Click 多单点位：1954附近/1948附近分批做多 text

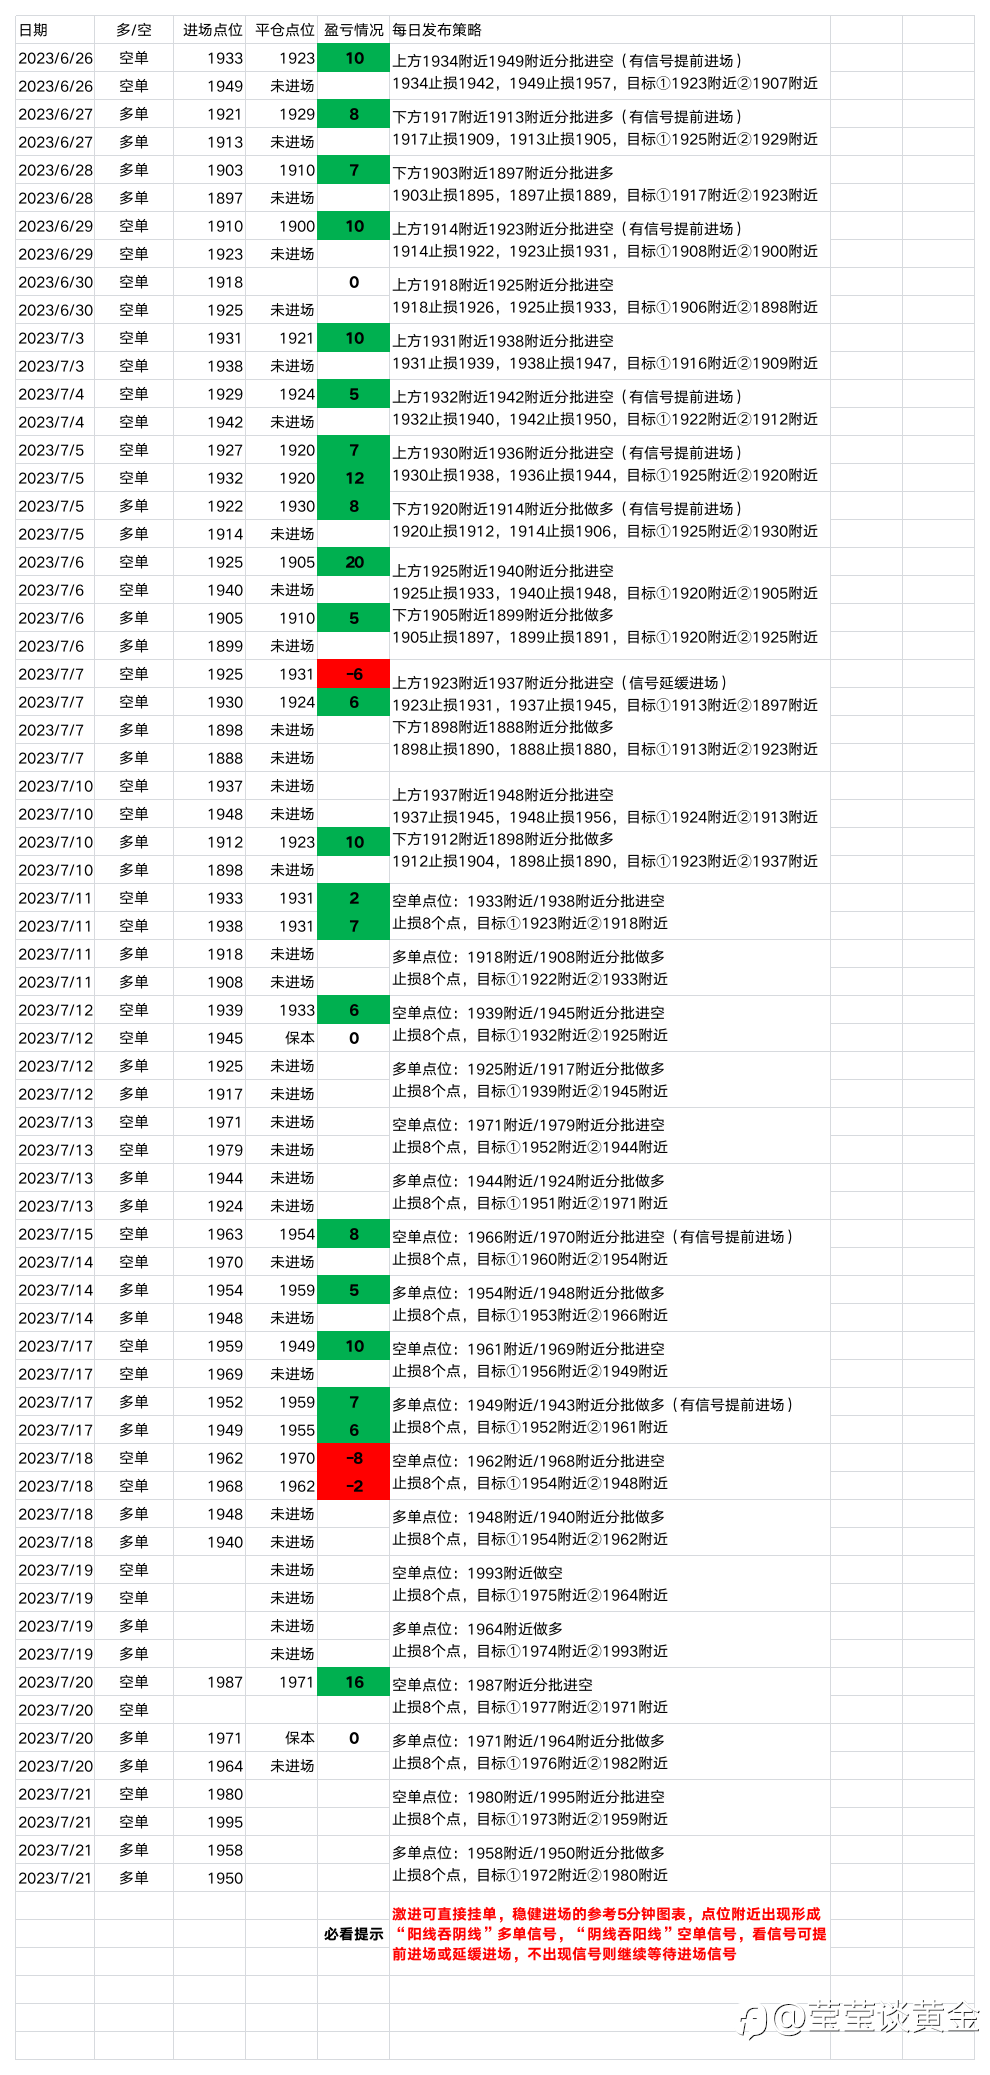tap(528, 1293)
